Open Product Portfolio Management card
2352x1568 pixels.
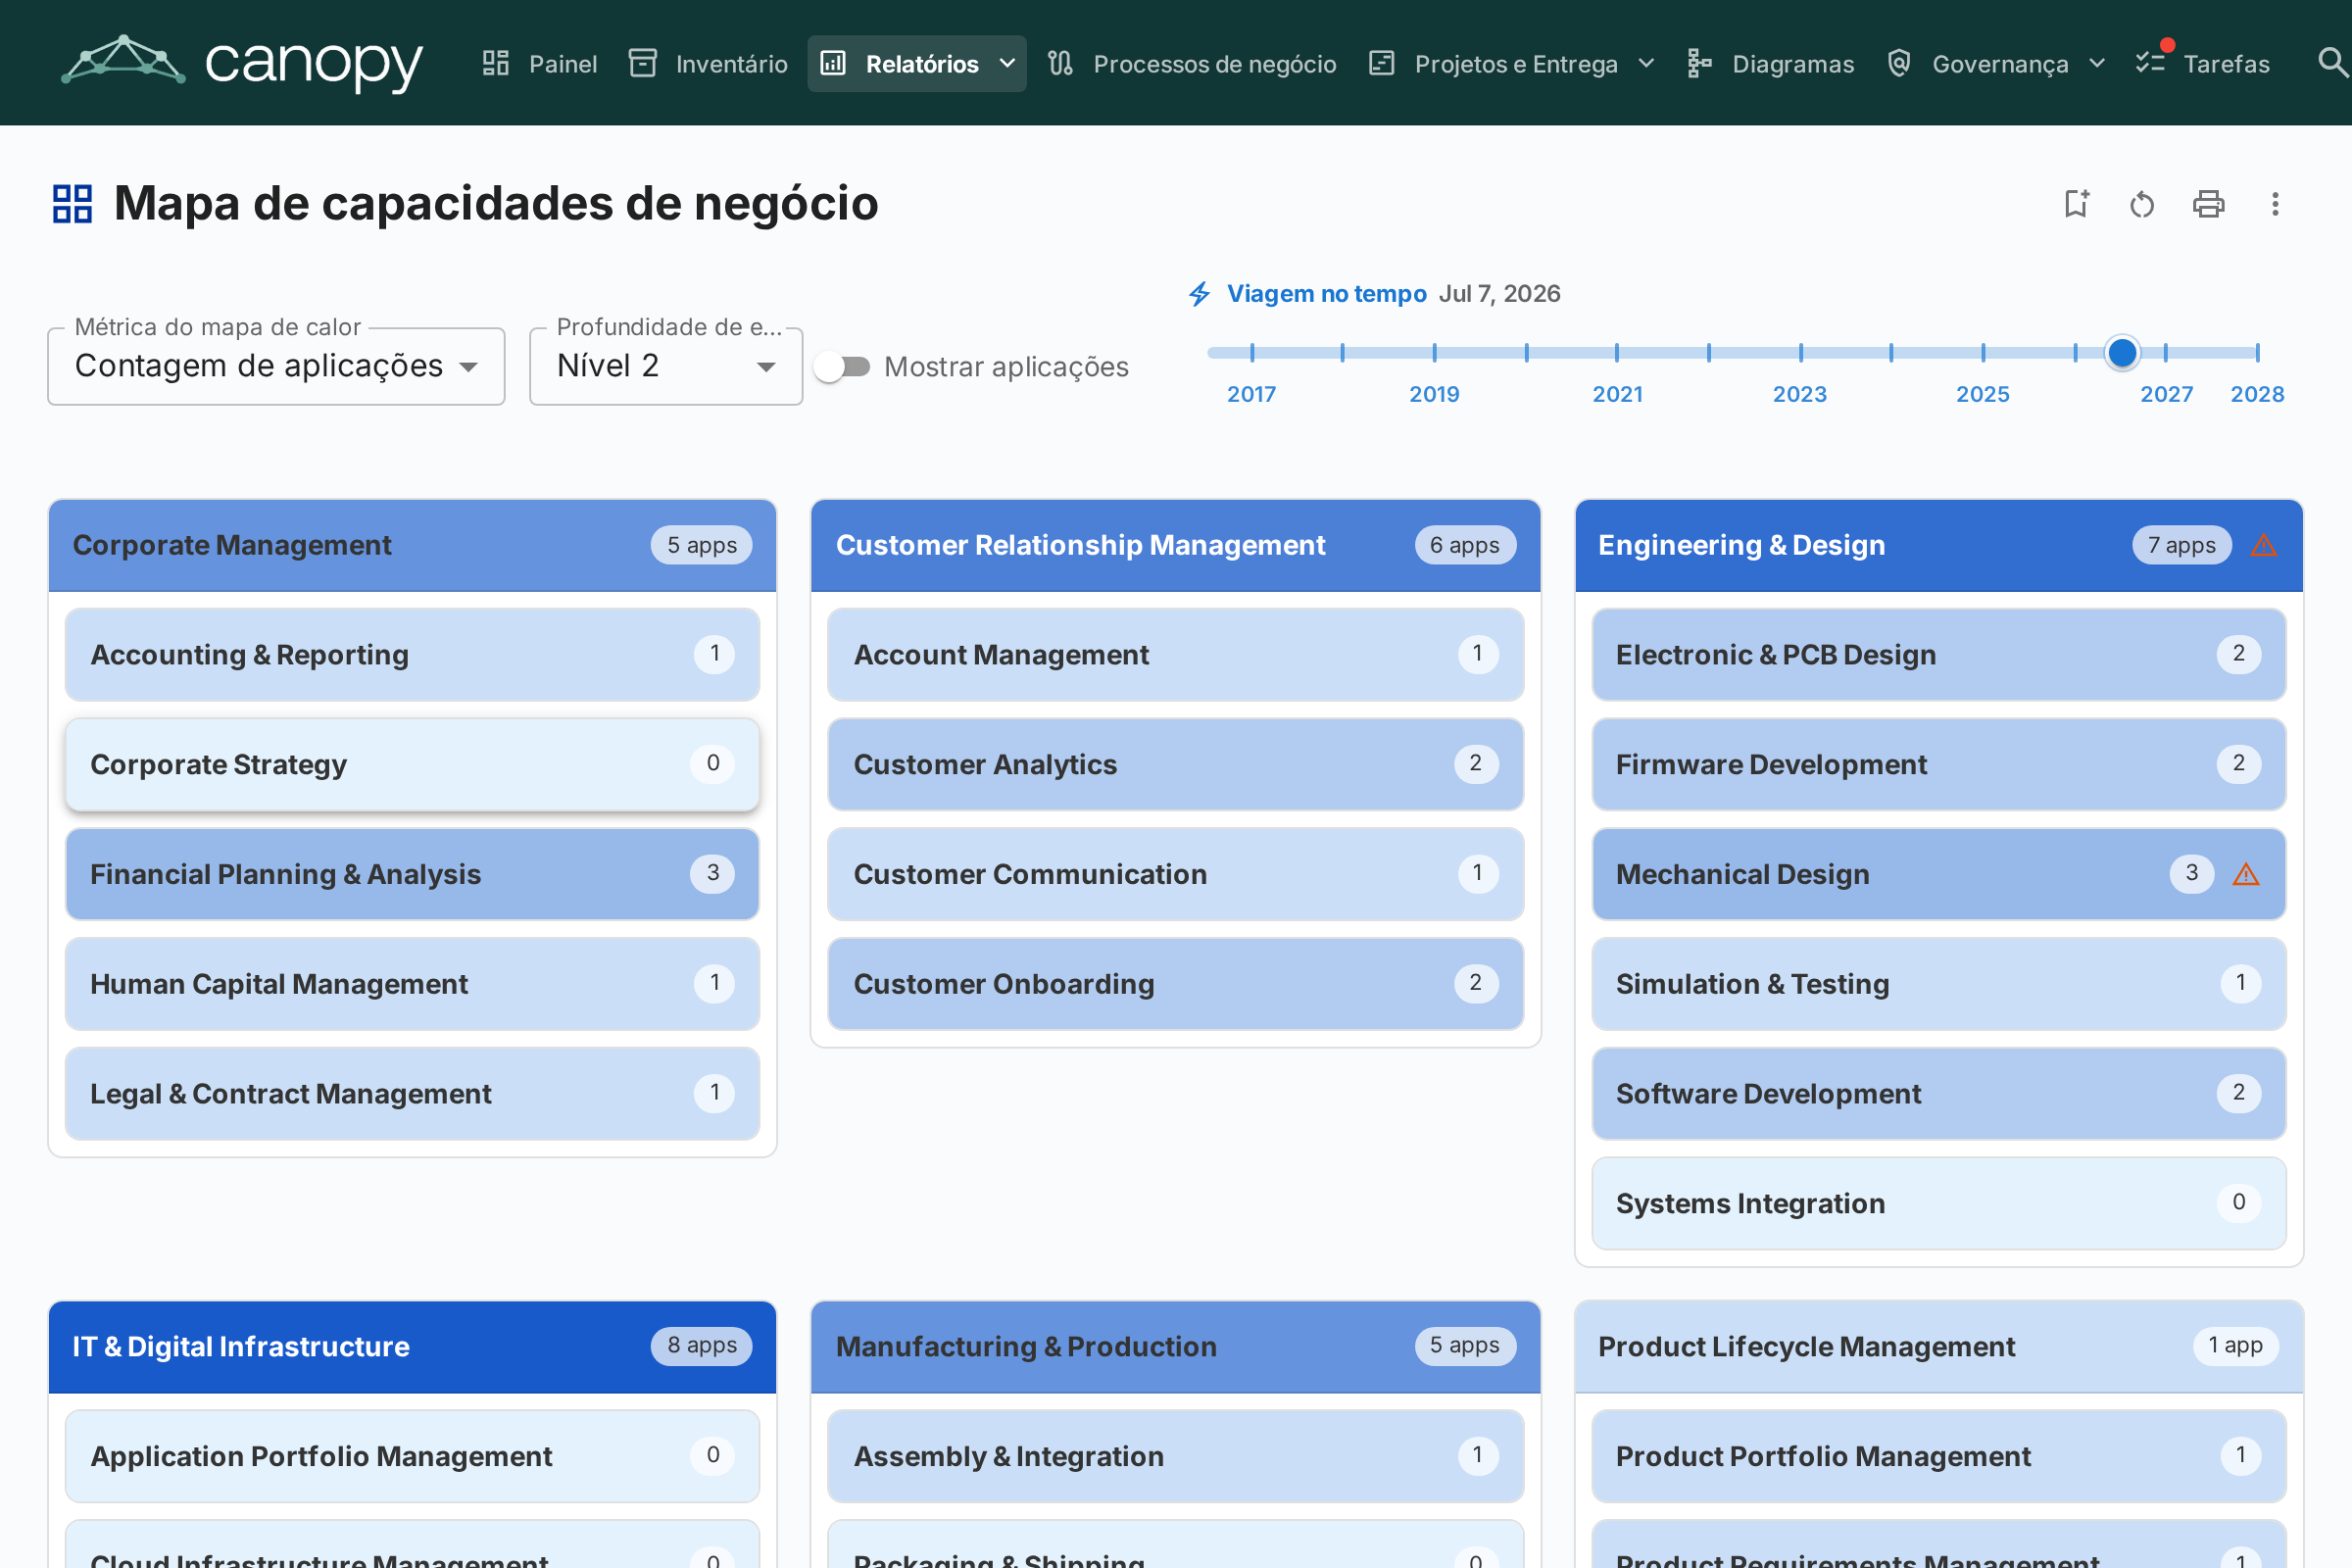click(1939, 1456)
